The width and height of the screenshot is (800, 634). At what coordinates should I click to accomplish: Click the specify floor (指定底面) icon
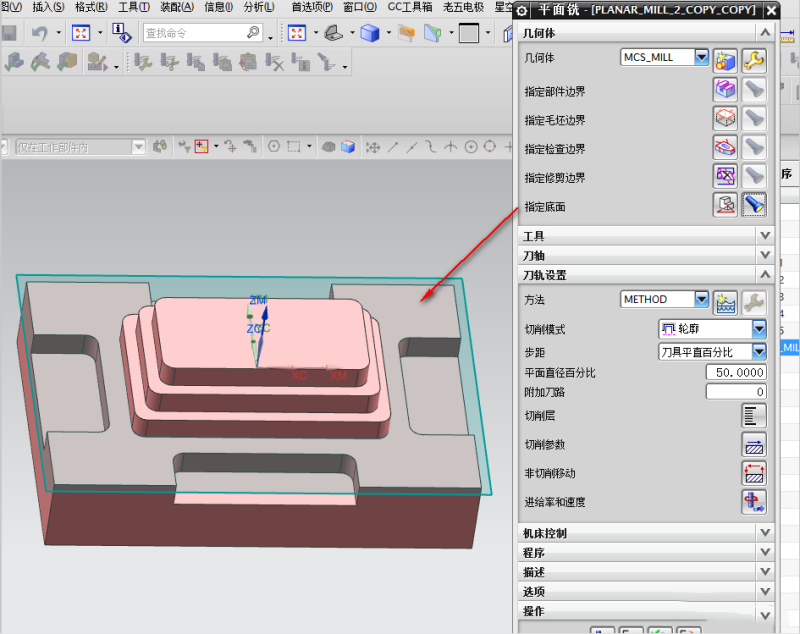coord(725,206)
